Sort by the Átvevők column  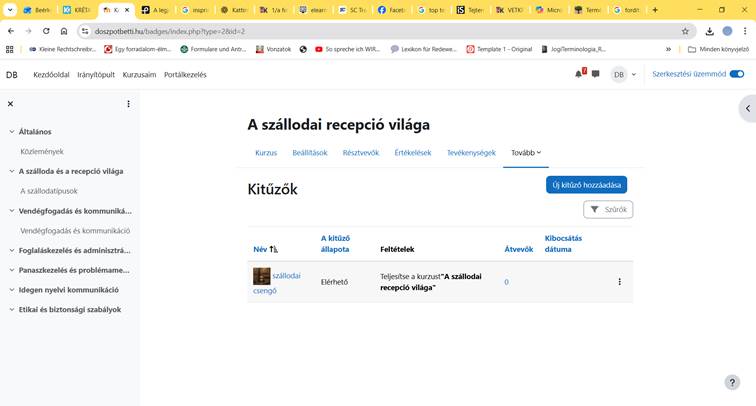click(519, 249)
